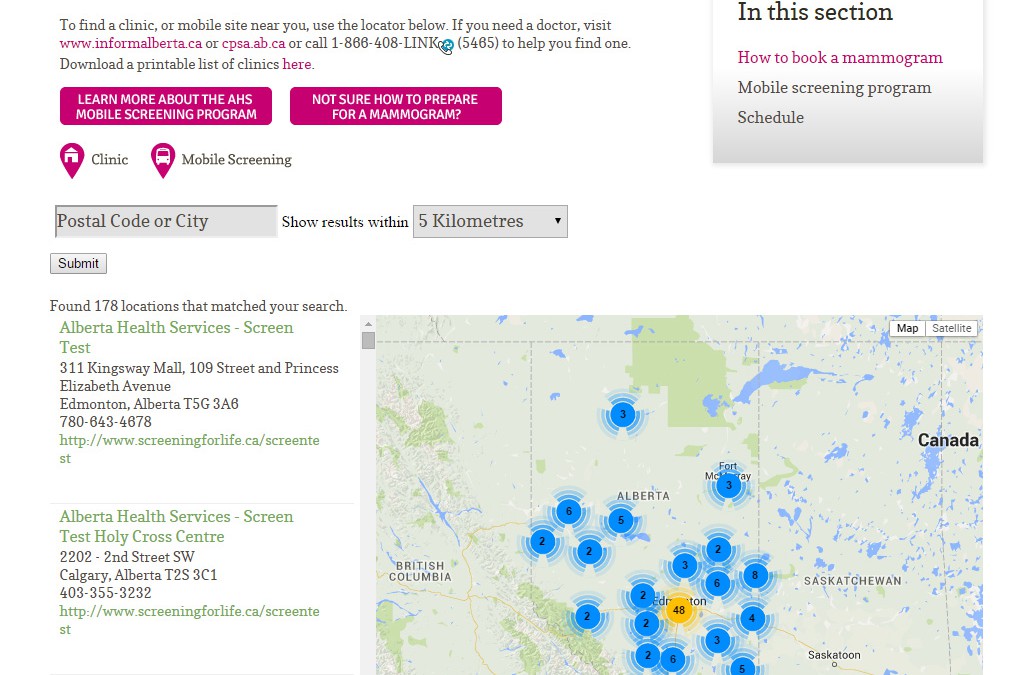Click Learn More About the AHS Mobile Screening Program

(x=166, y=106)
